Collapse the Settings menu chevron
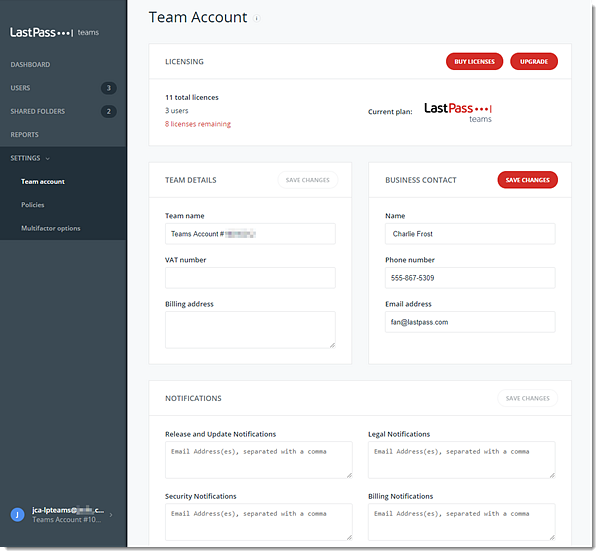Image resolution: width=600 pixels, height=555 pixels. tap(47, 158)
